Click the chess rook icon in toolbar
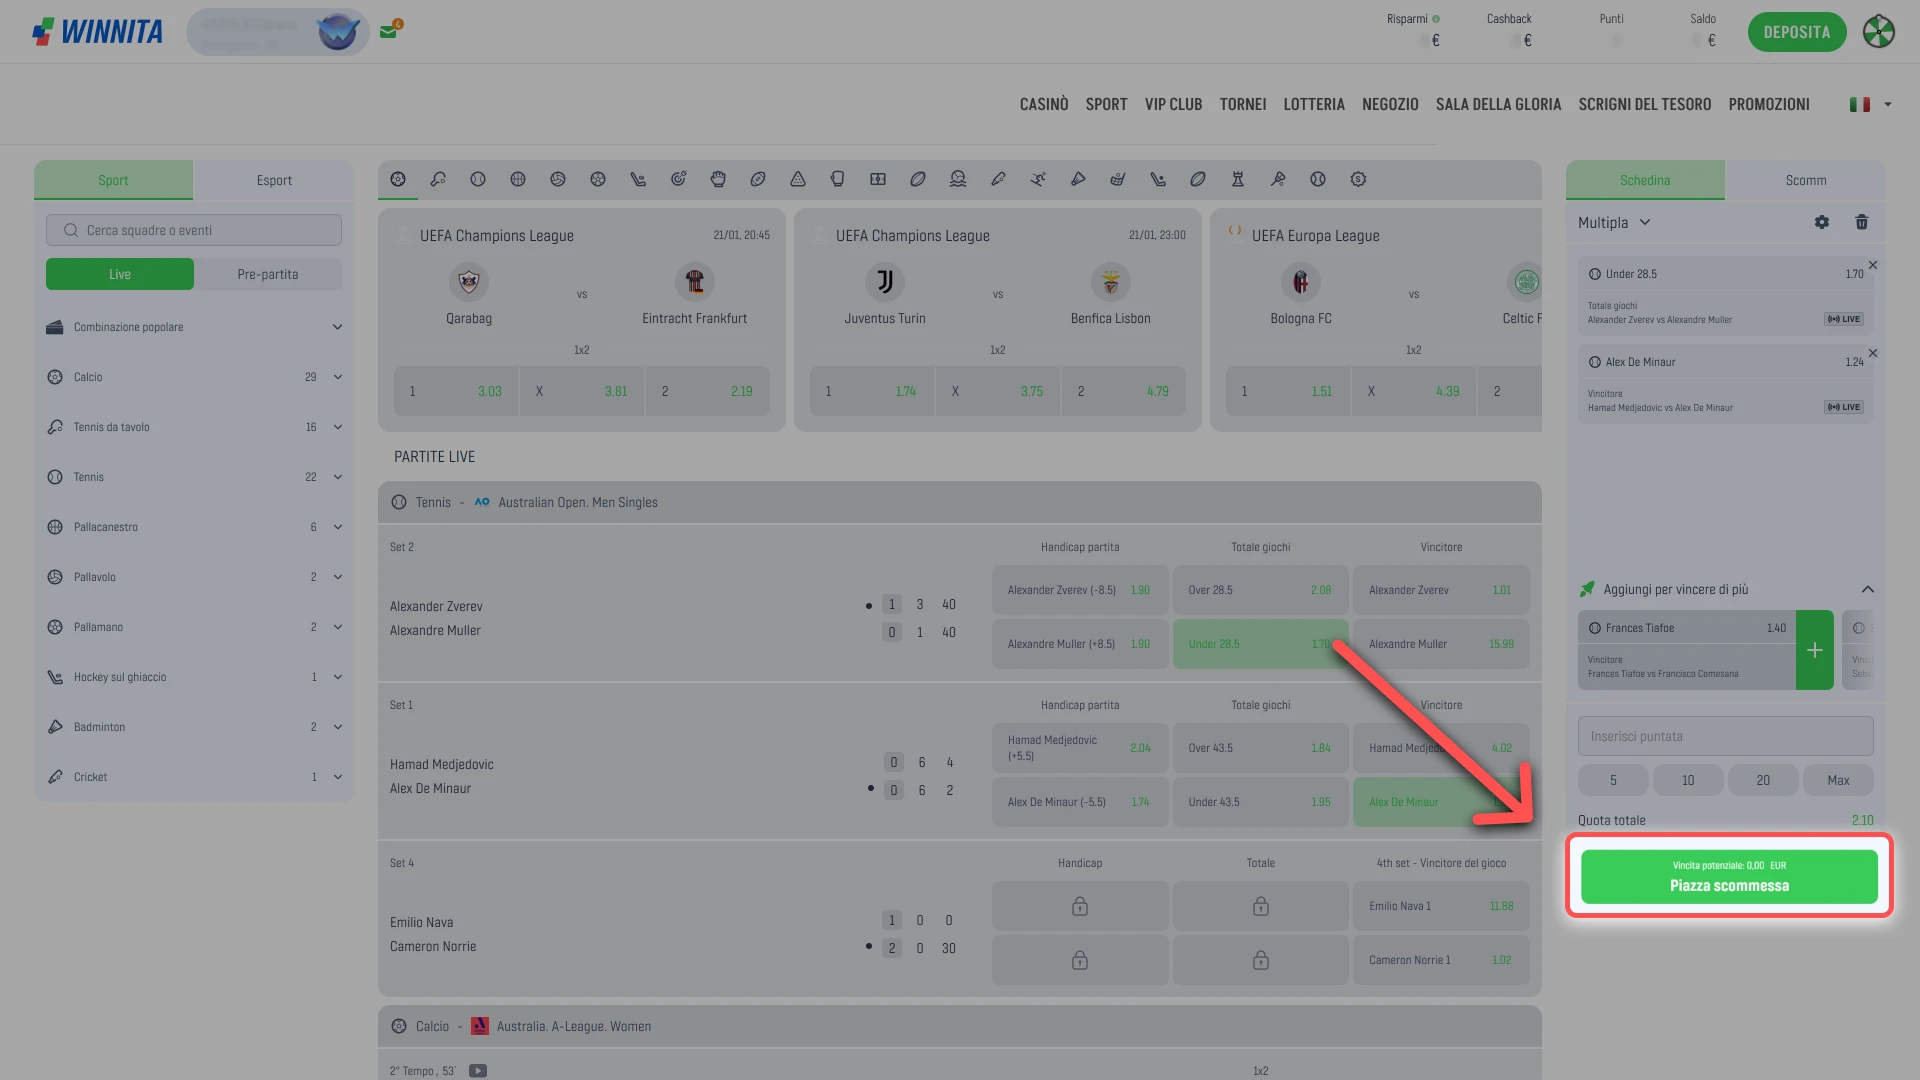The image size is (1920, 1080). coord(1238,179)
